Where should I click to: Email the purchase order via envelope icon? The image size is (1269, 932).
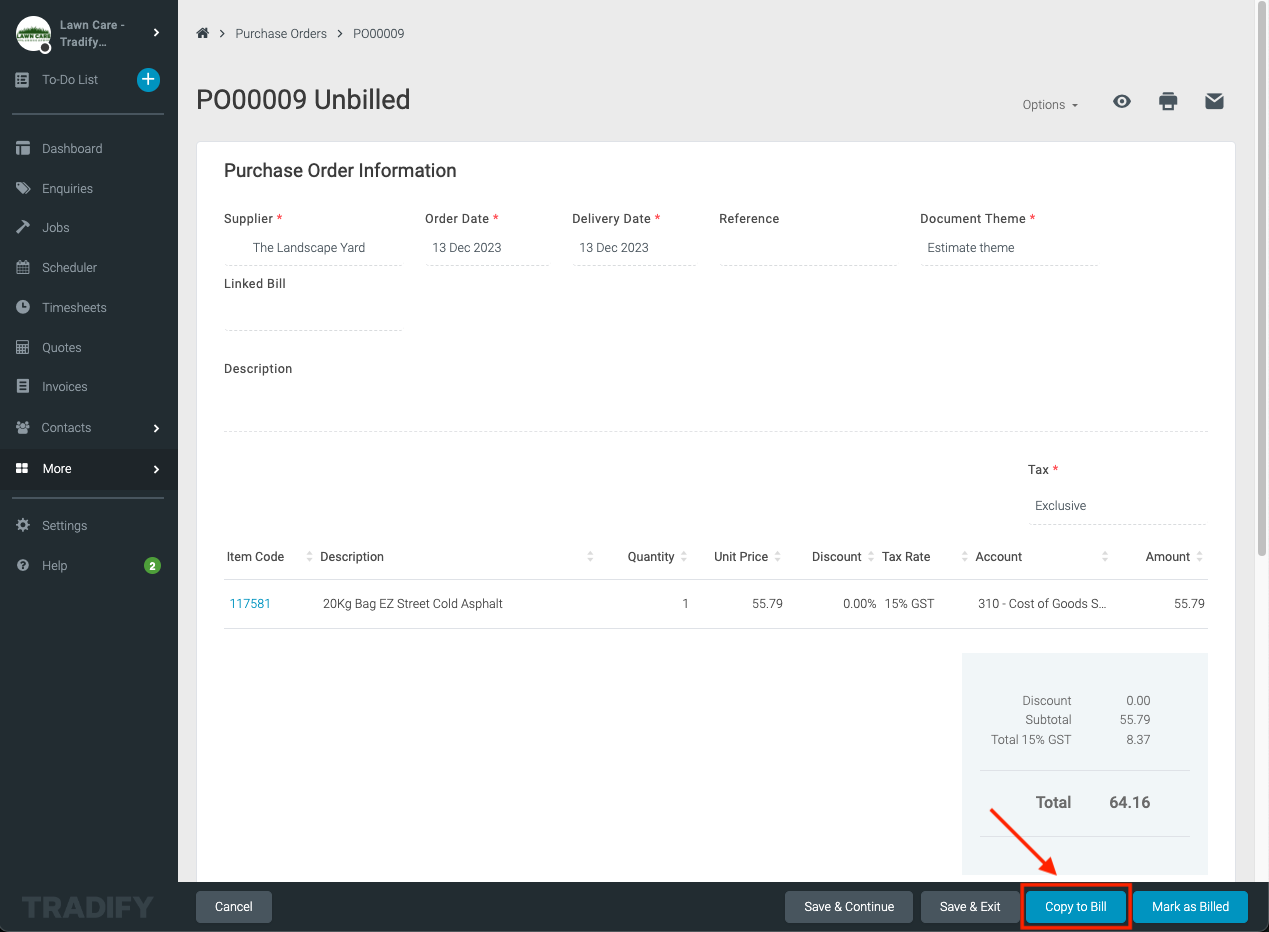[1214, 101]
